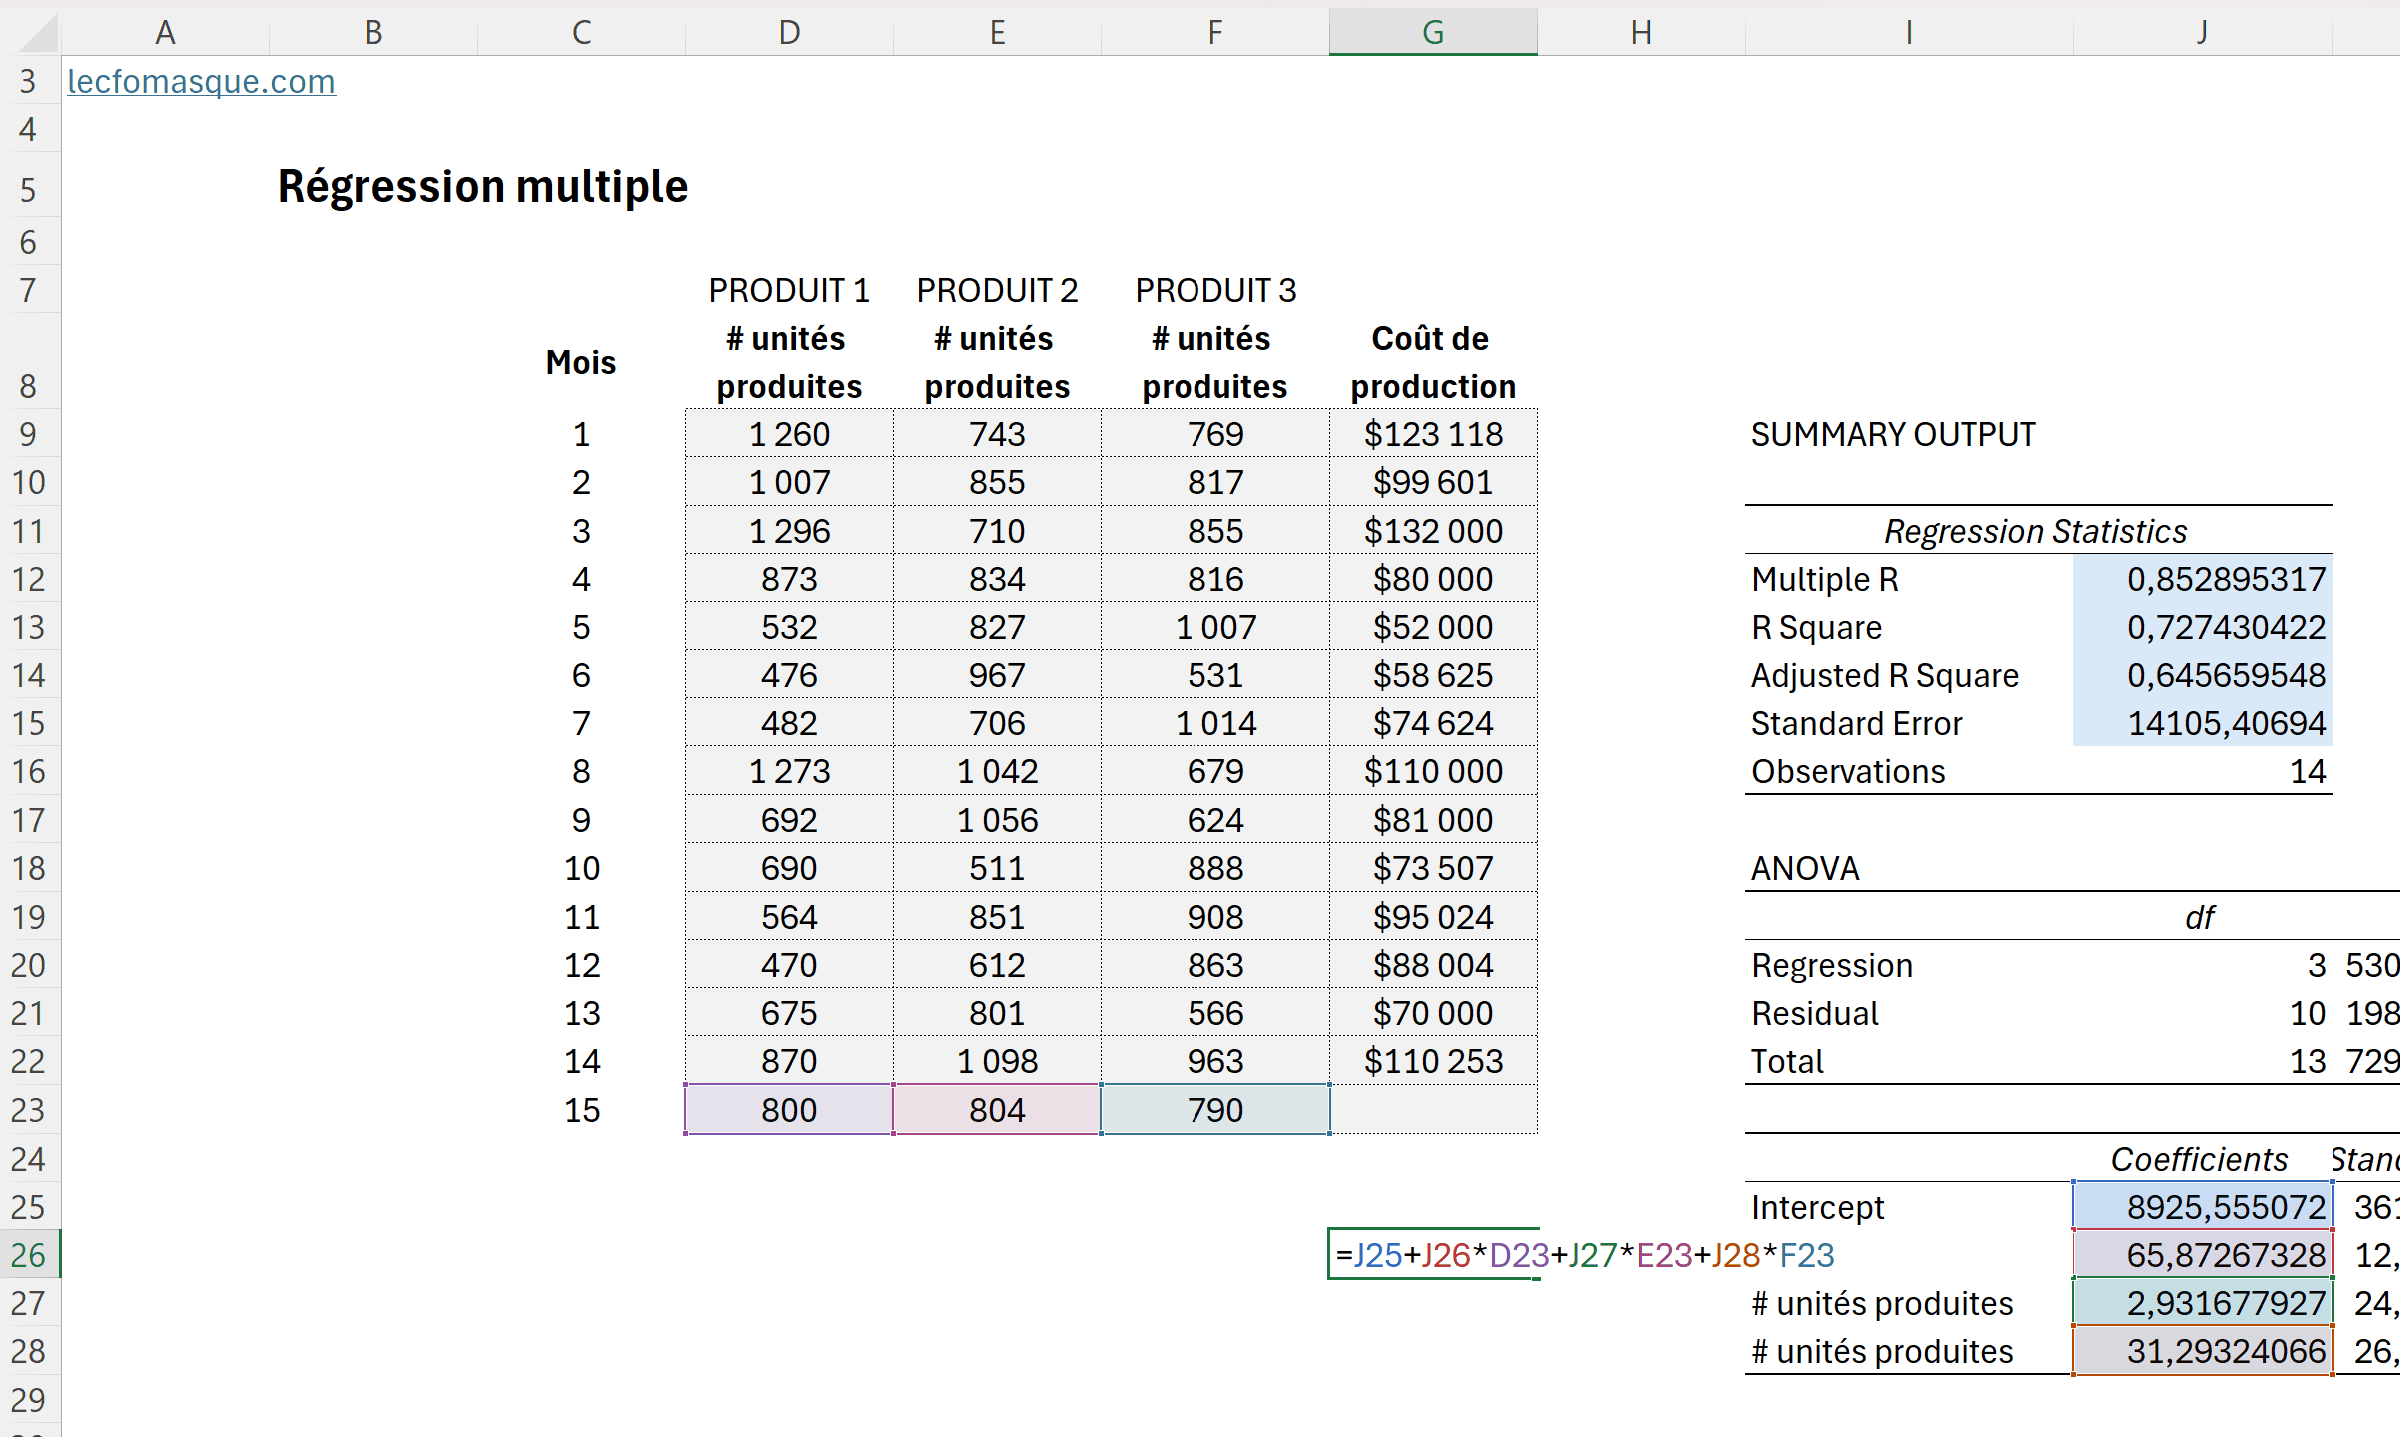Click the empty cost cell G23
2400x1437 pixels.
(1432, 1109)
